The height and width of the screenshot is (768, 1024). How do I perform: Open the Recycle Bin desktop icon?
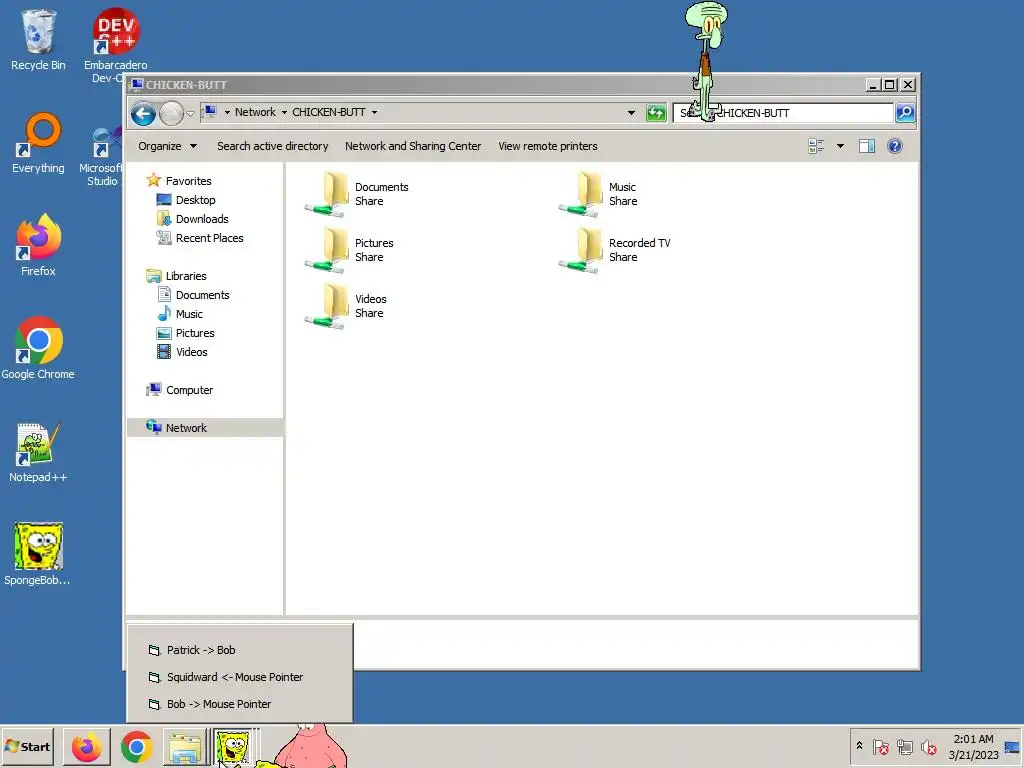[38, 40]
